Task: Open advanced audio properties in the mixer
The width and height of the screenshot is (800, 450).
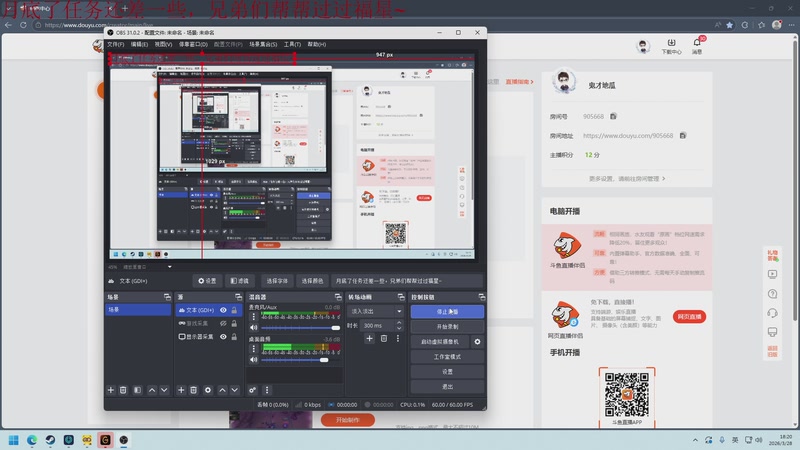Action: click(253, 390)
